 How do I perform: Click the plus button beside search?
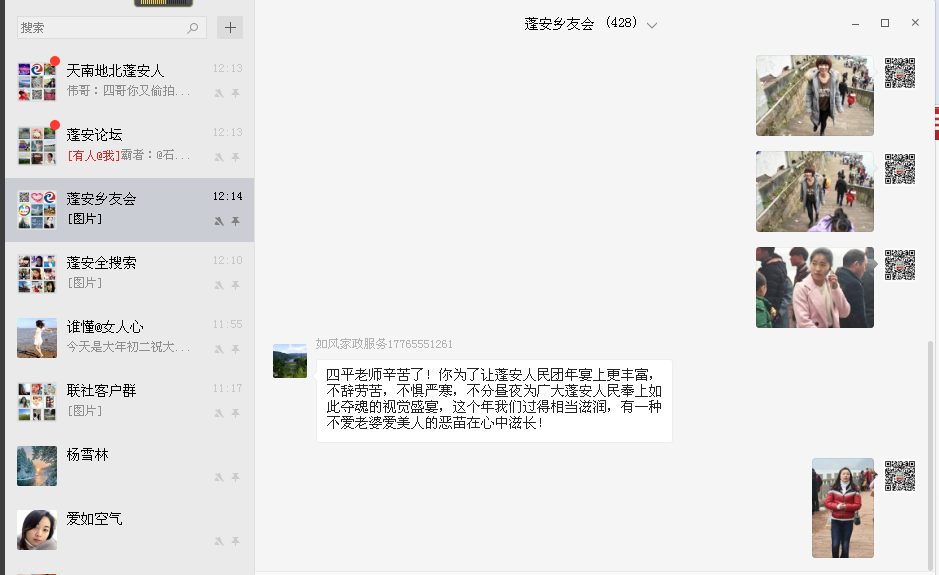(x=230, y=28)
